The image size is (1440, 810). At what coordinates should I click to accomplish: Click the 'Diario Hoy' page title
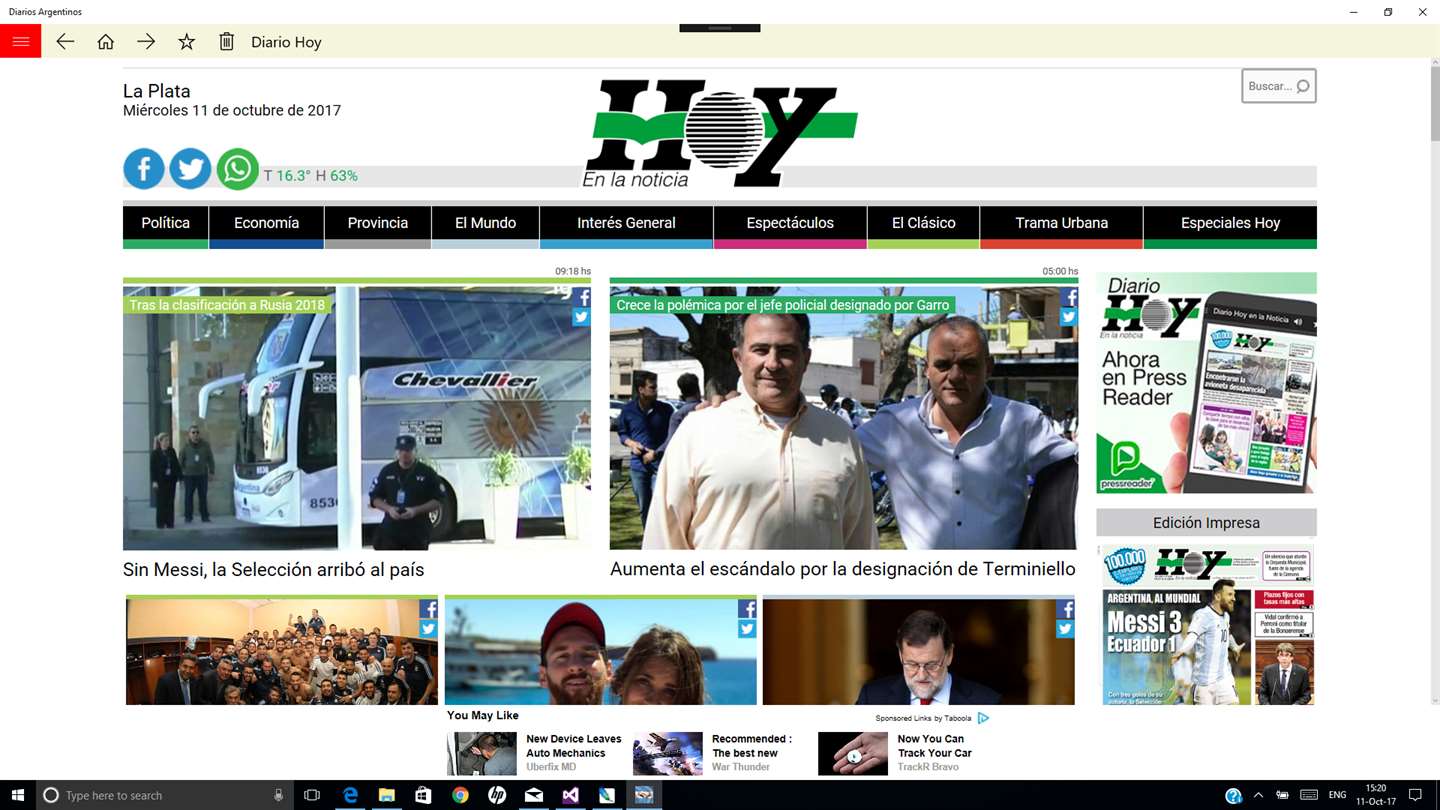[286, 42]
